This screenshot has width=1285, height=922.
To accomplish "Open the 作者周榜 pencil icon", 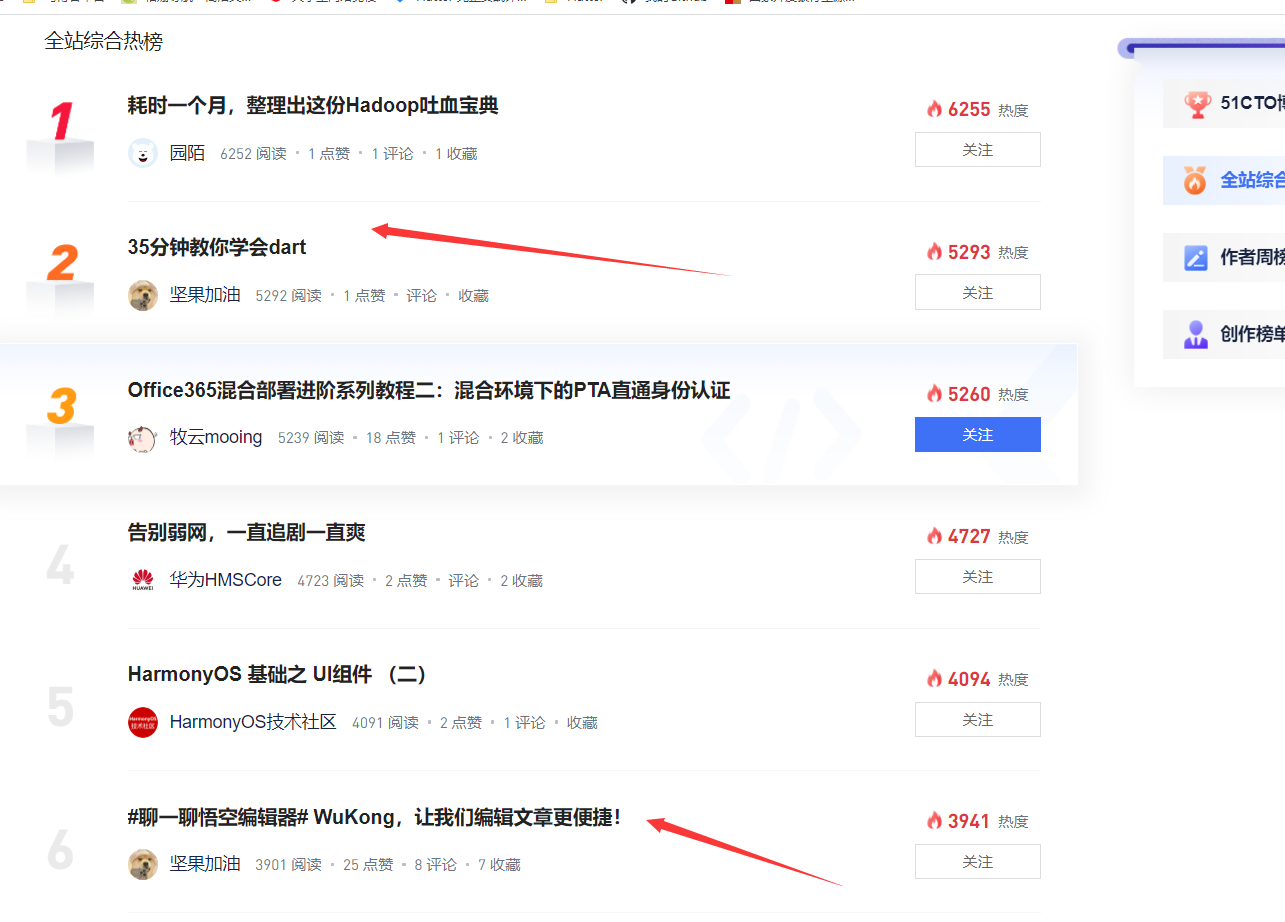I will point(1196,257).
